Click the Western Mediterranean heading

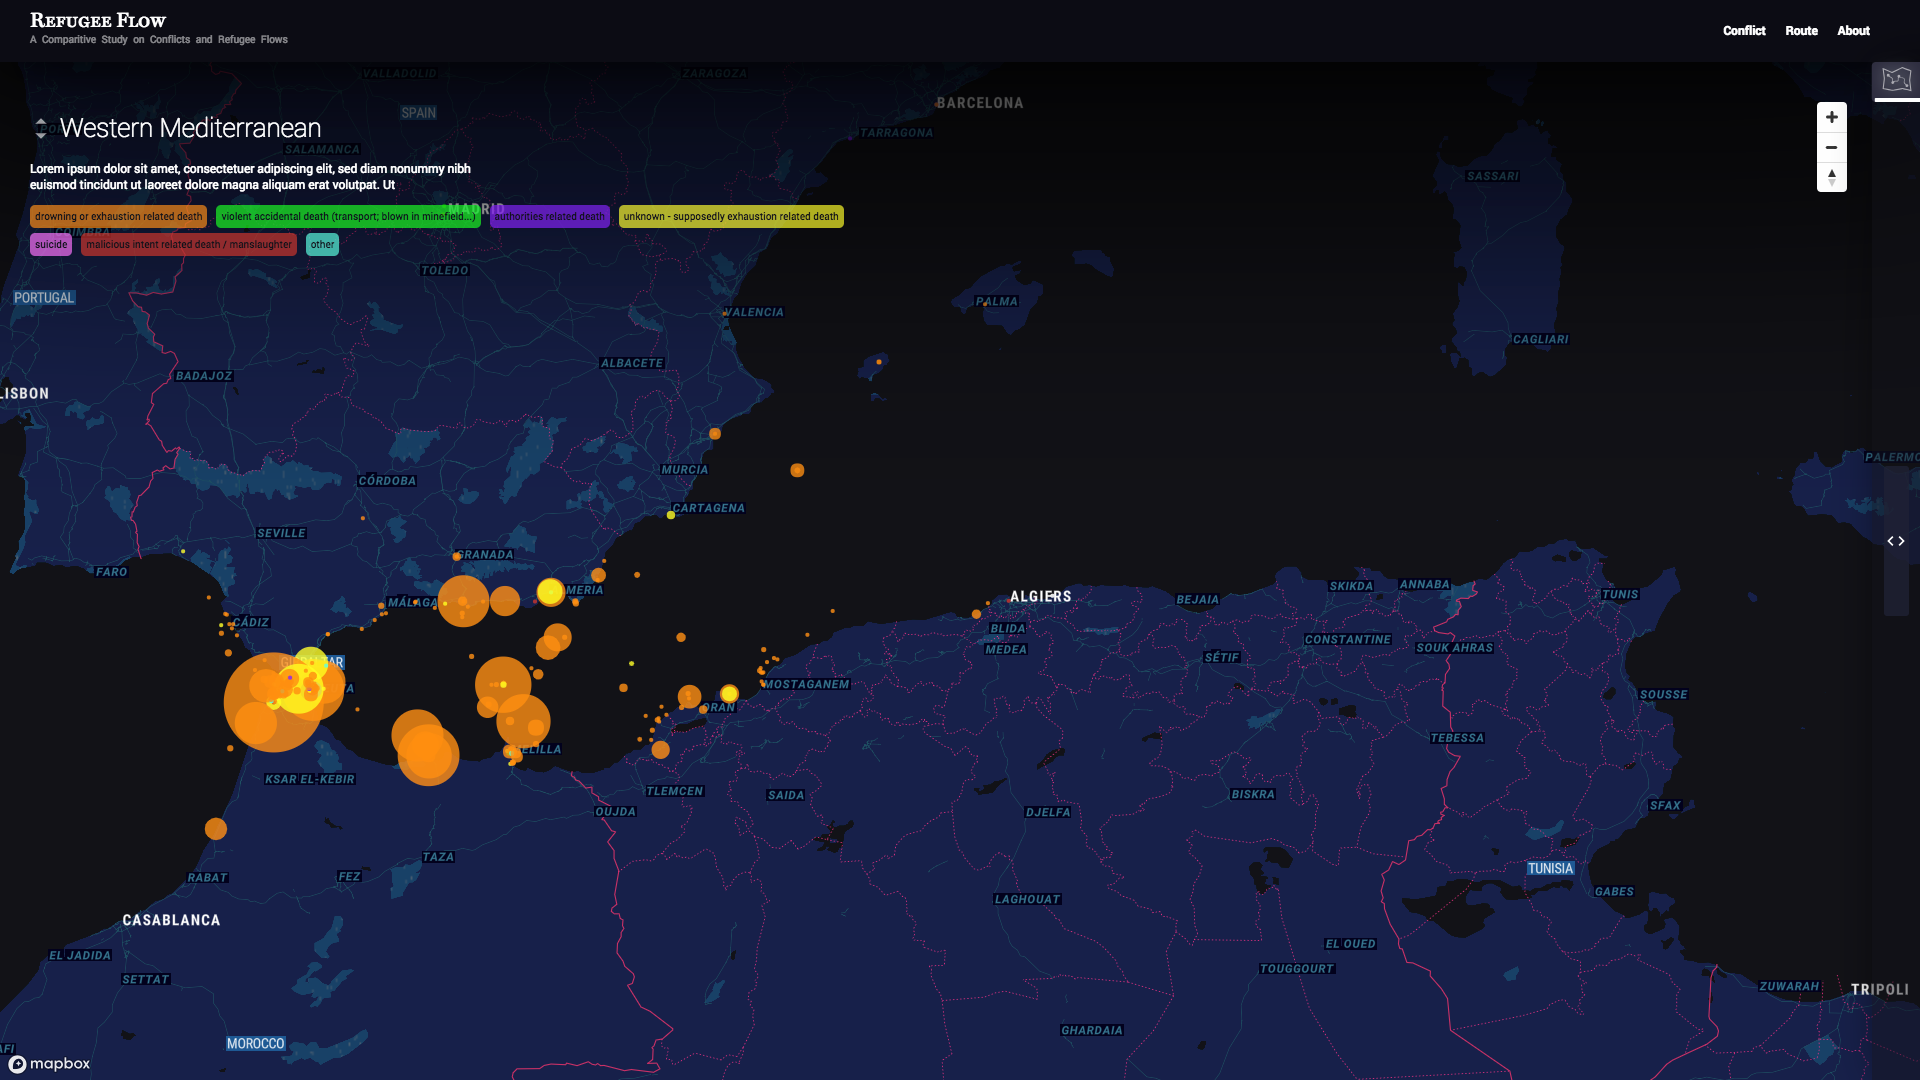click(x=190, y=128)
